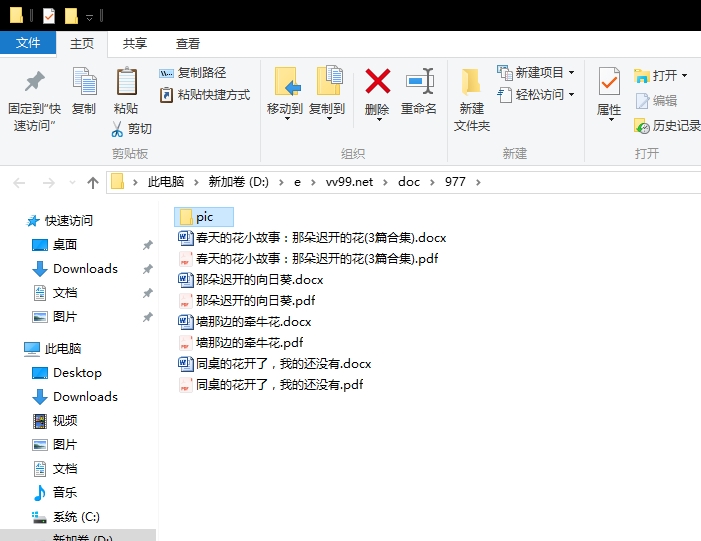Open 文档 under 此电脑
This screenshot has height=541, width=701.
(55, 469)
